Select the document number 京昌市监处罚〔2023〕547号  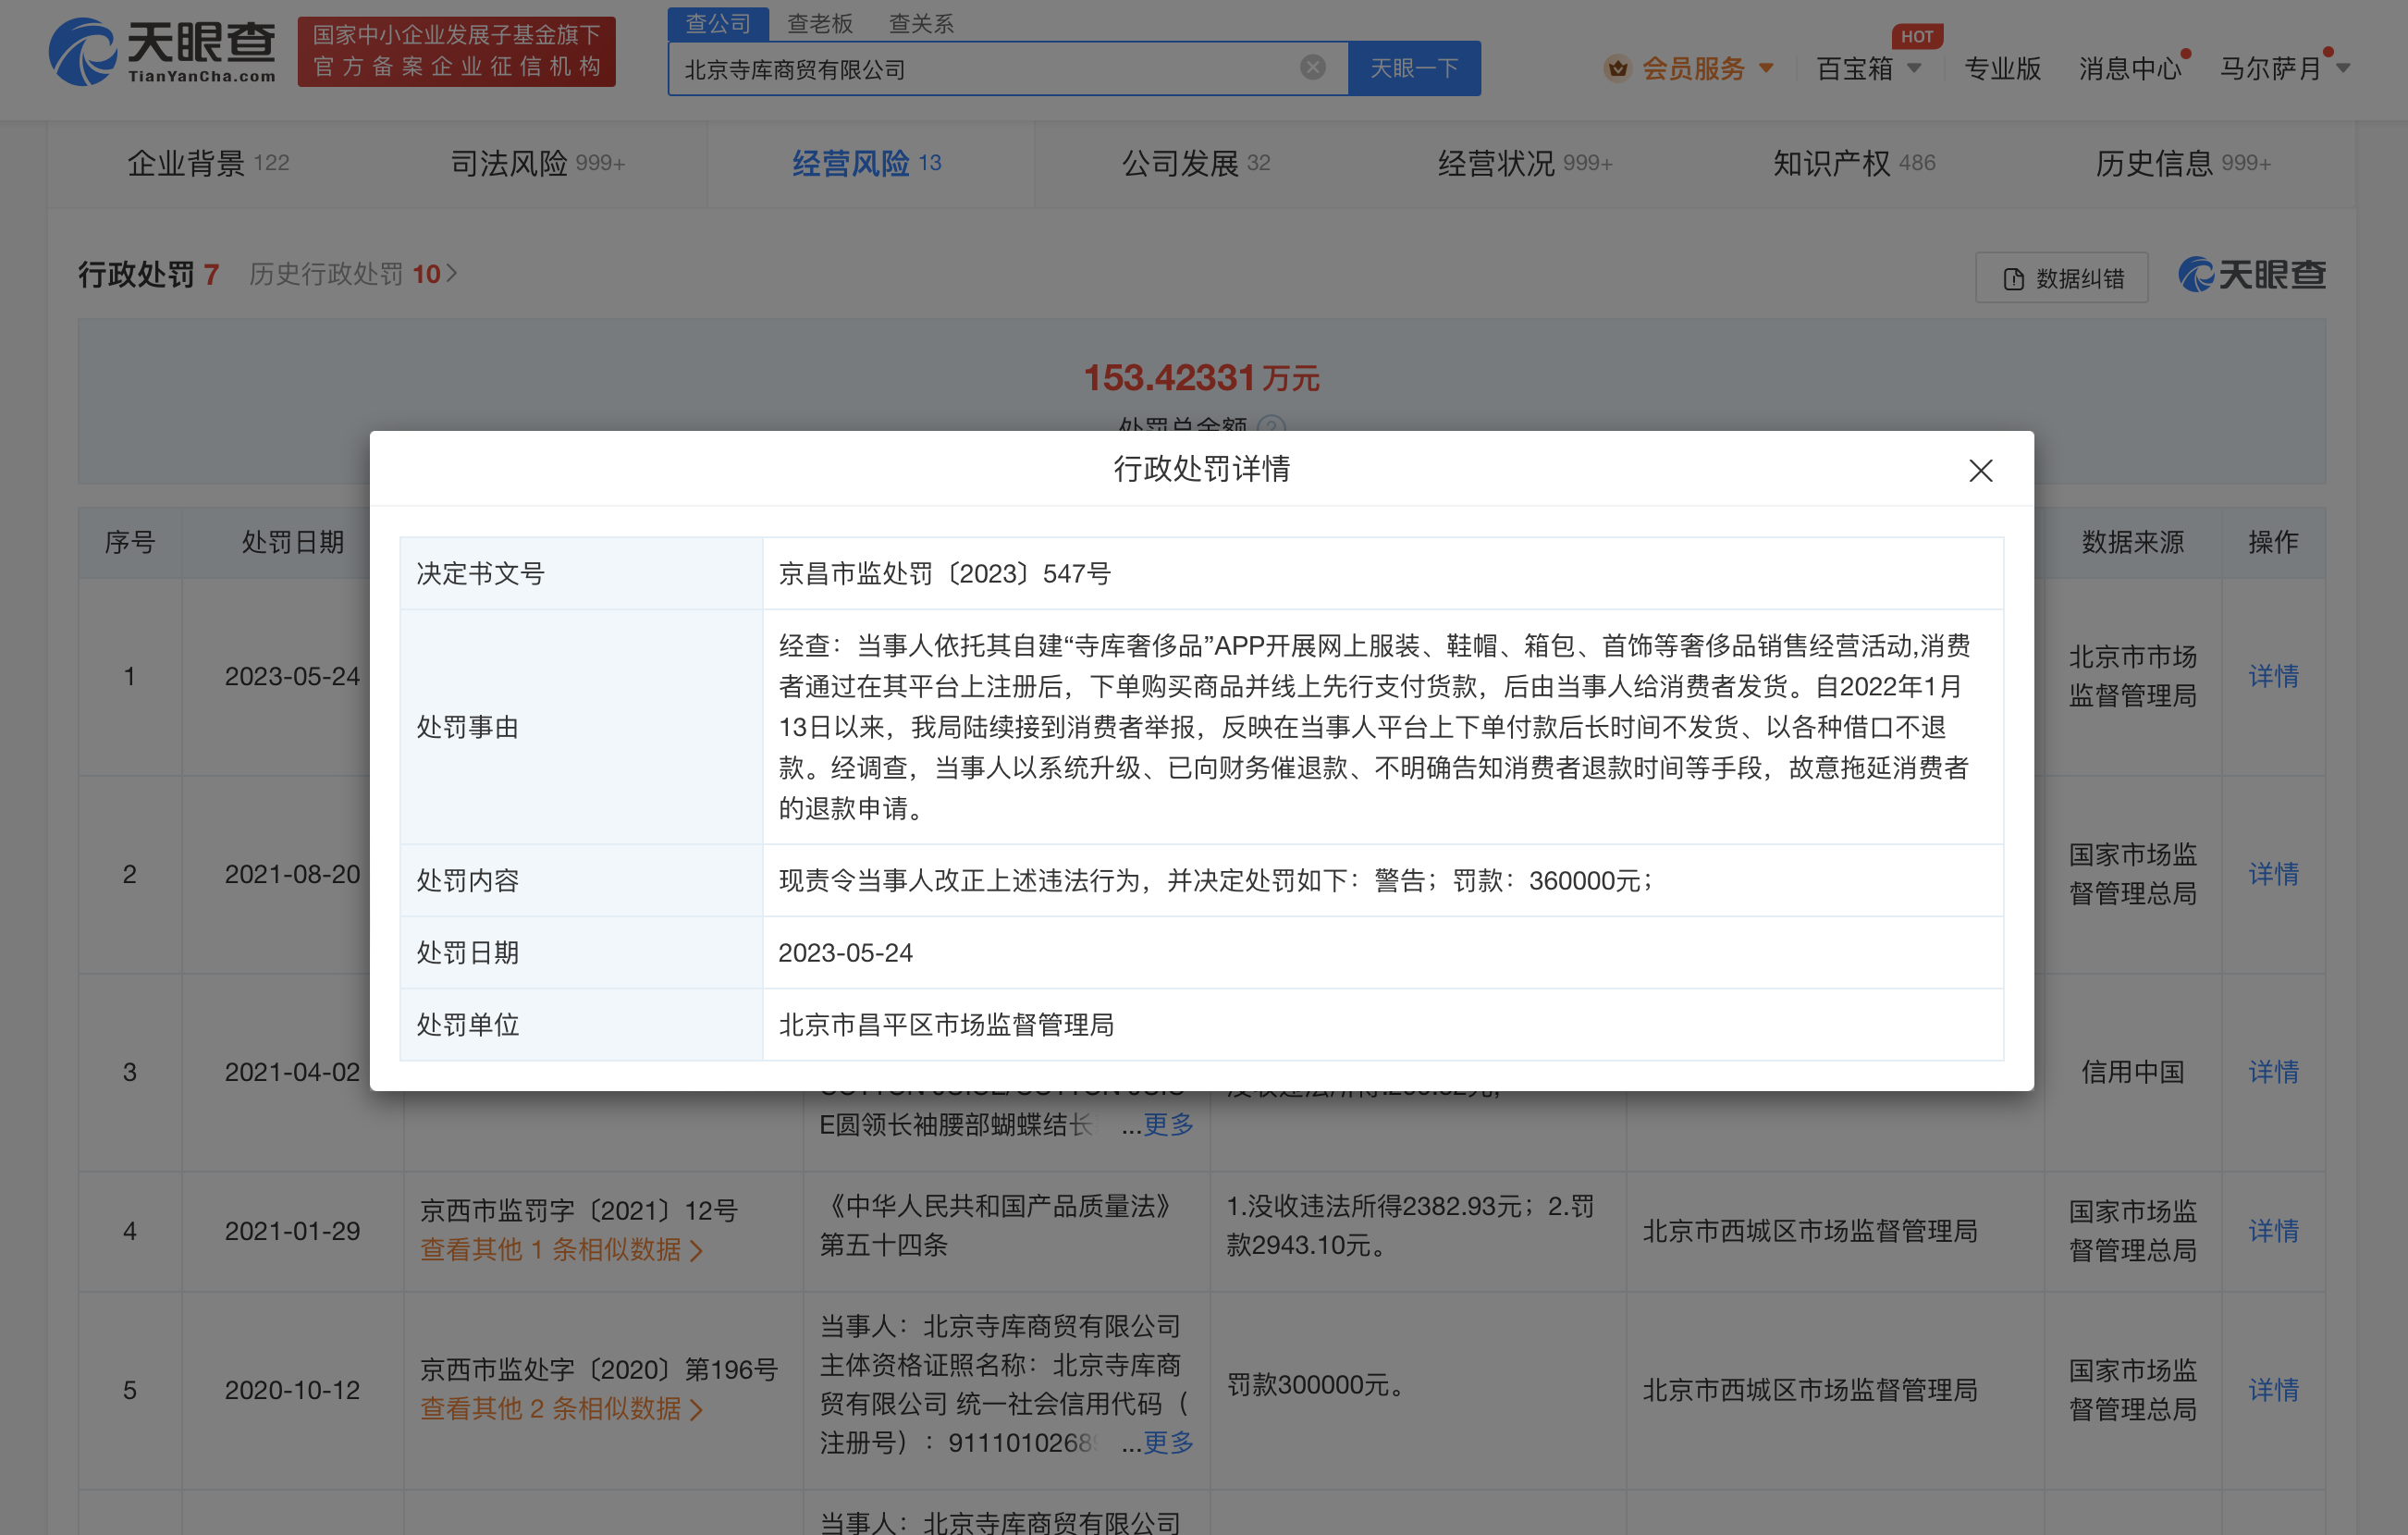tap(944, 574)
